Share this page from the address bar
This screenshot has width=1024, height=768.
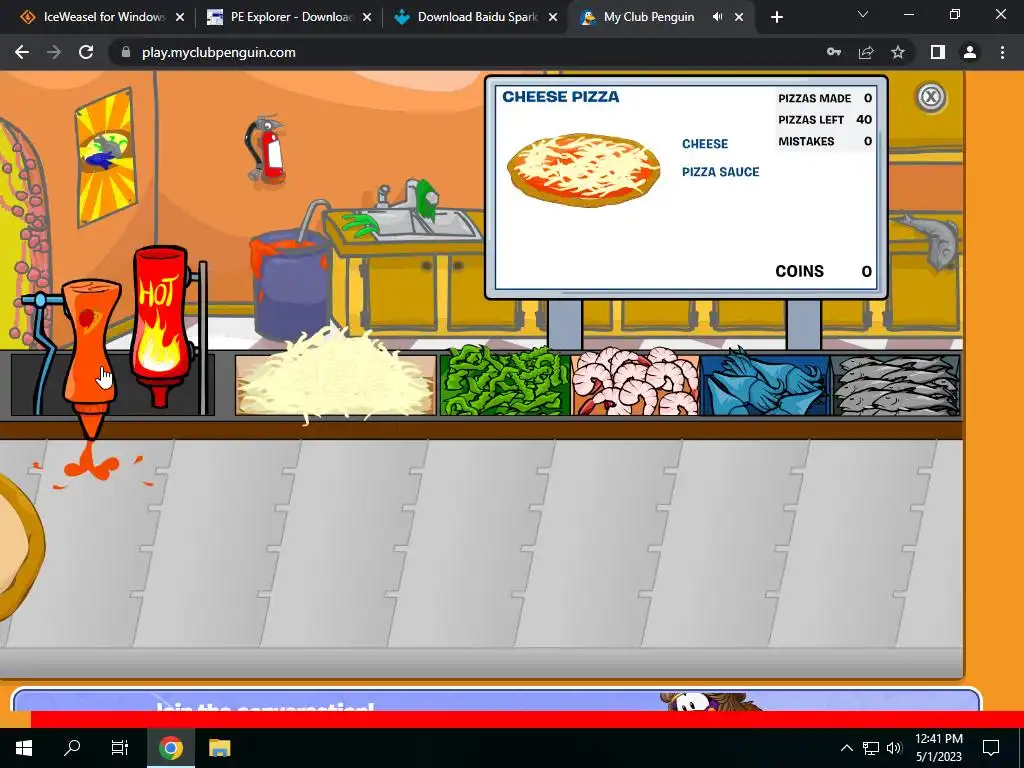tap(866, 52)
